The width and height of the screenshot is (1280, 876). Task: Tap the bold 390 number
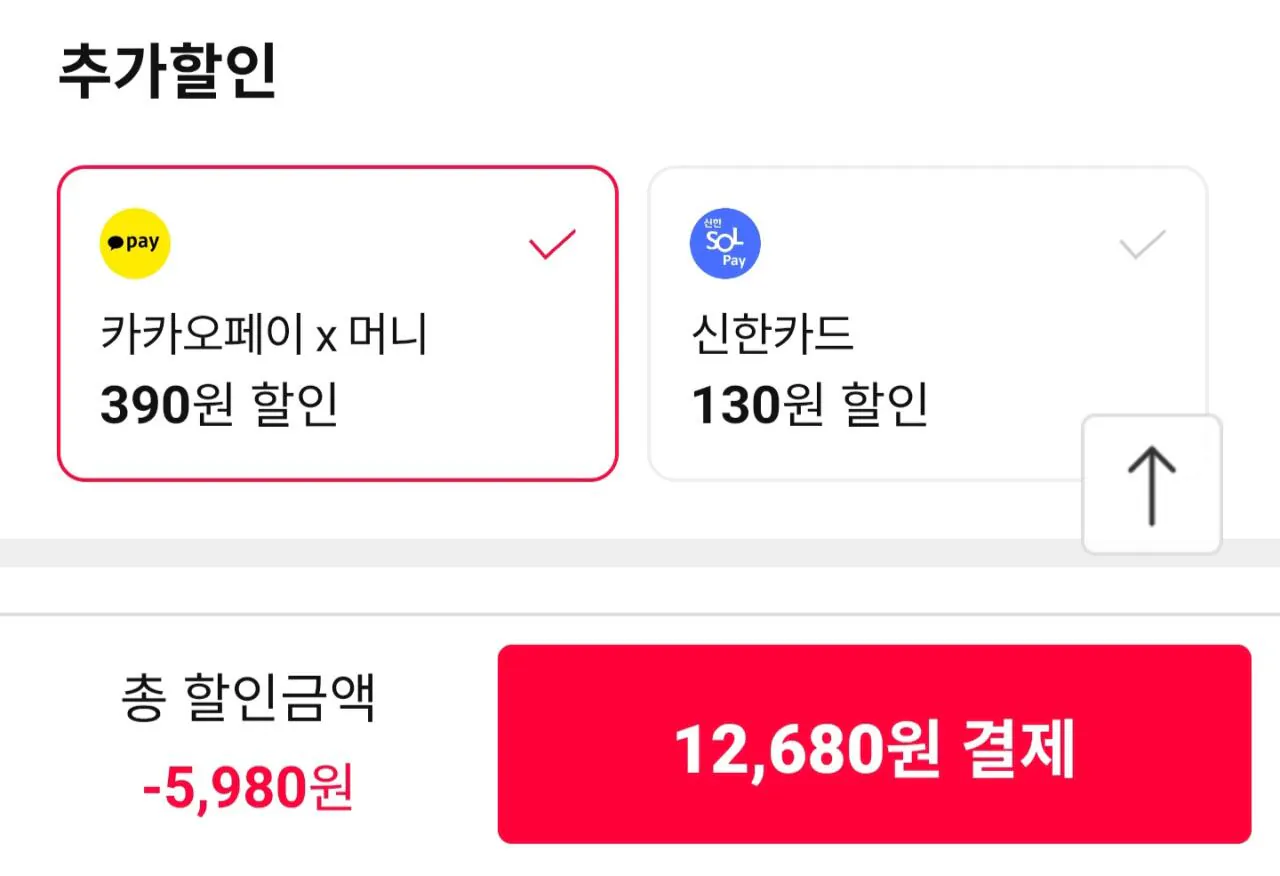coord(145,405)
